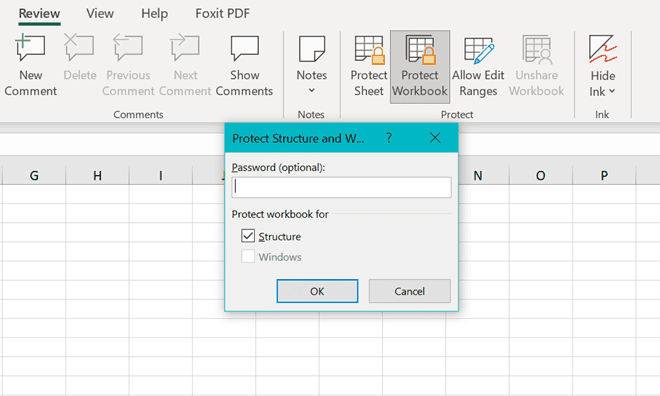Select column P header
This screenshot has width=660, height=396.
(x=604, y=175)
